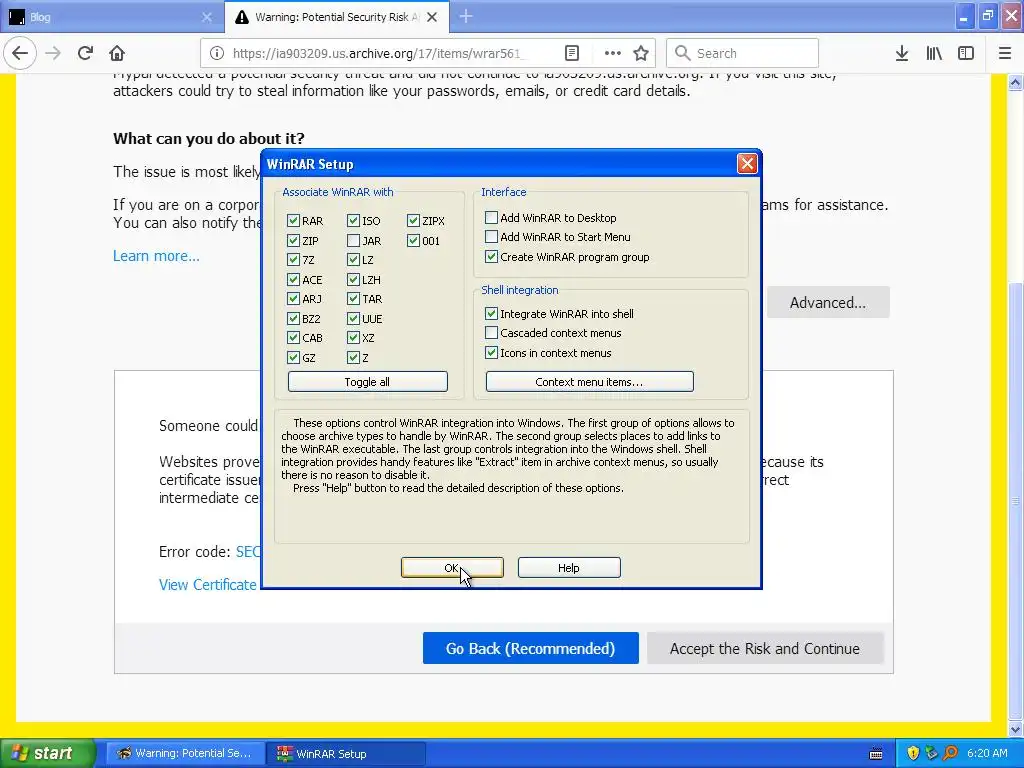Image resolution: width=1024 pixels, height=768 pixels.
Task: Uncheck the 7Z association checkbox
Action: [293, 259]
